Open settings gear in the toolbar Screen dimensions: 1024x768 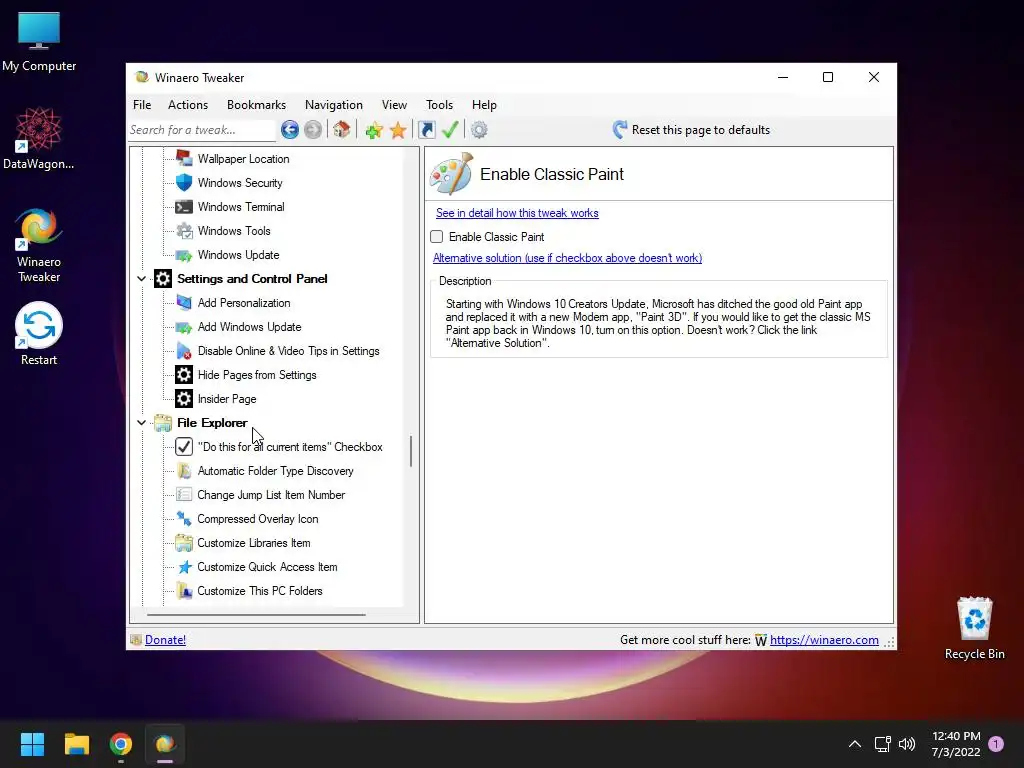pyautogui.click(x=479, y=130)
